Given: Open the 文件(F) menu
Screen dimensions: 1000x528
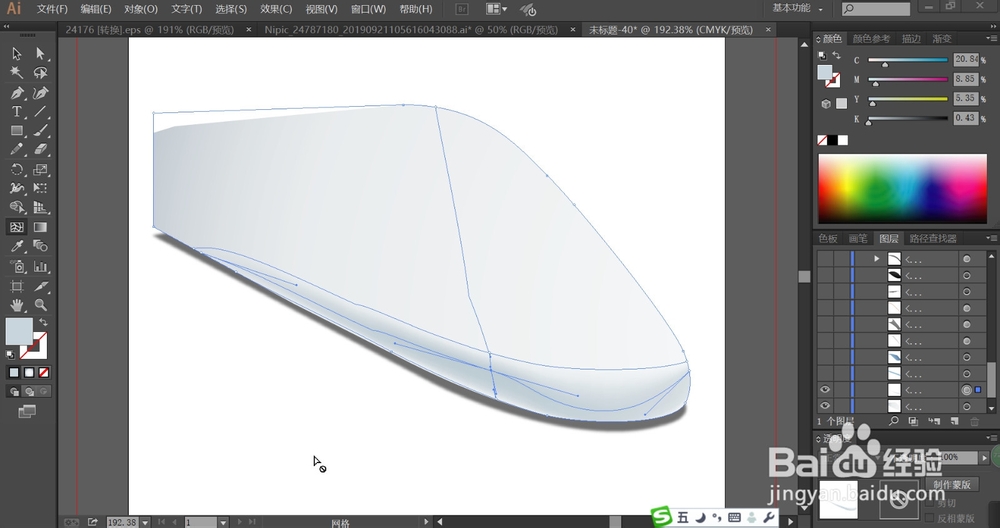Looking at the screenshot, I should [52, 9].
